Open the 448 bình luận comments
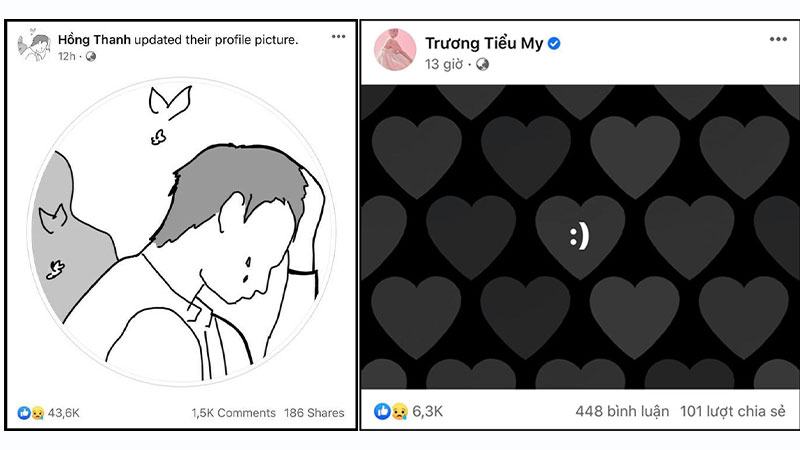 point(622,411)
